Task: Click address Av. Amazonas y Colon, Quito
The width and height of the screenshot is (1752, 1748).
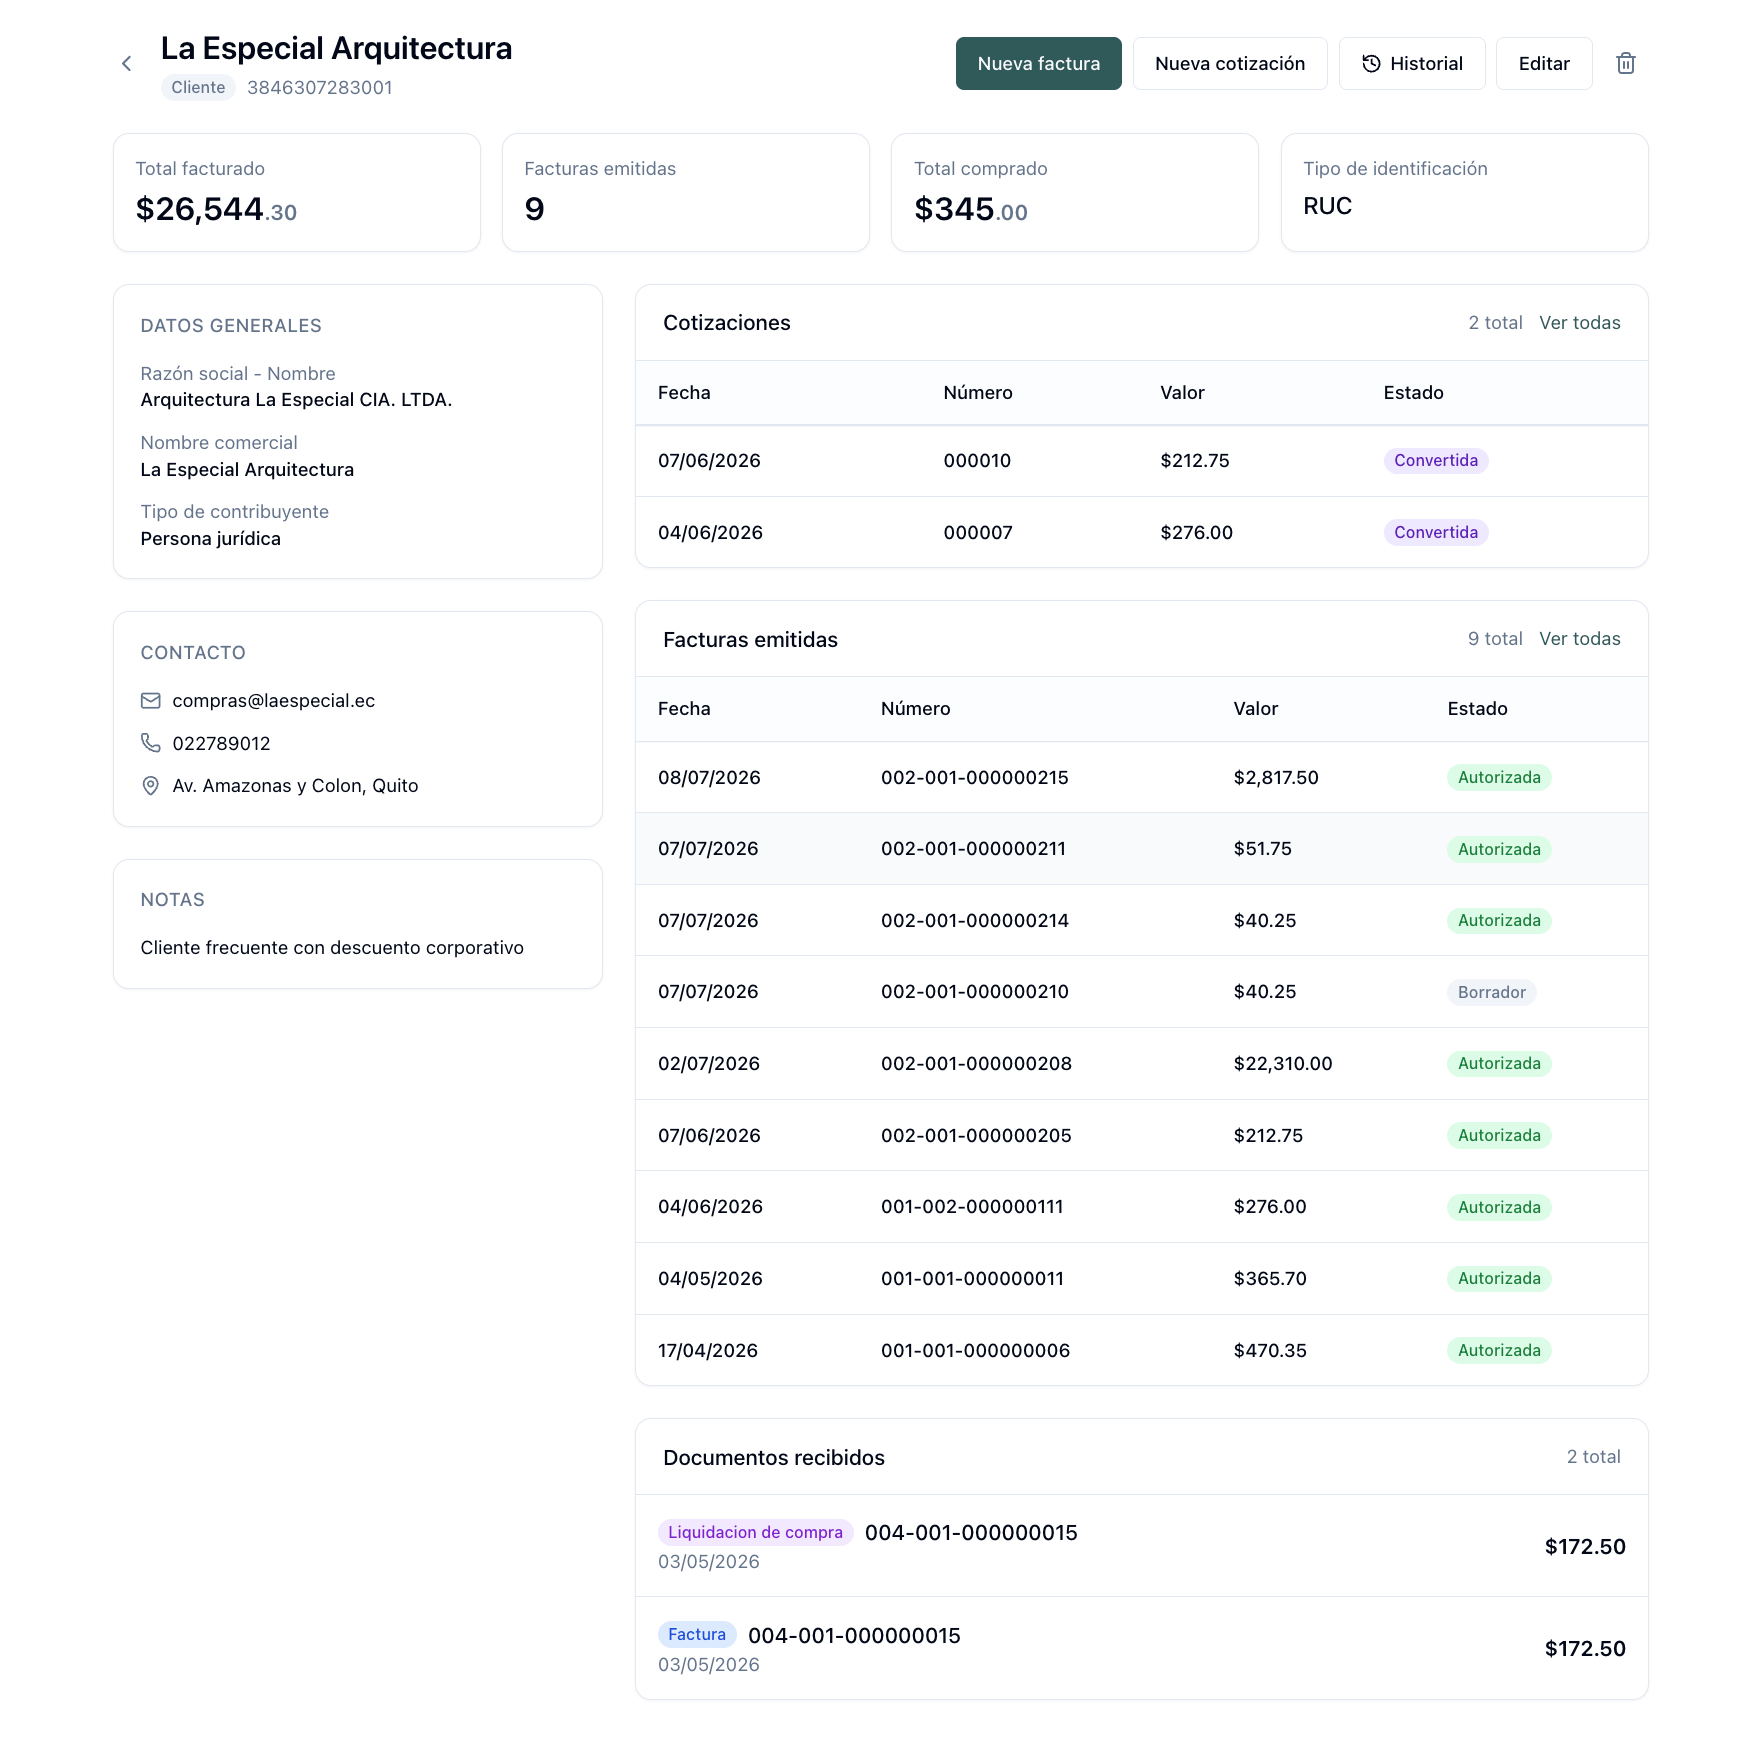Action: pyautogui.click(x=295, y=786)
